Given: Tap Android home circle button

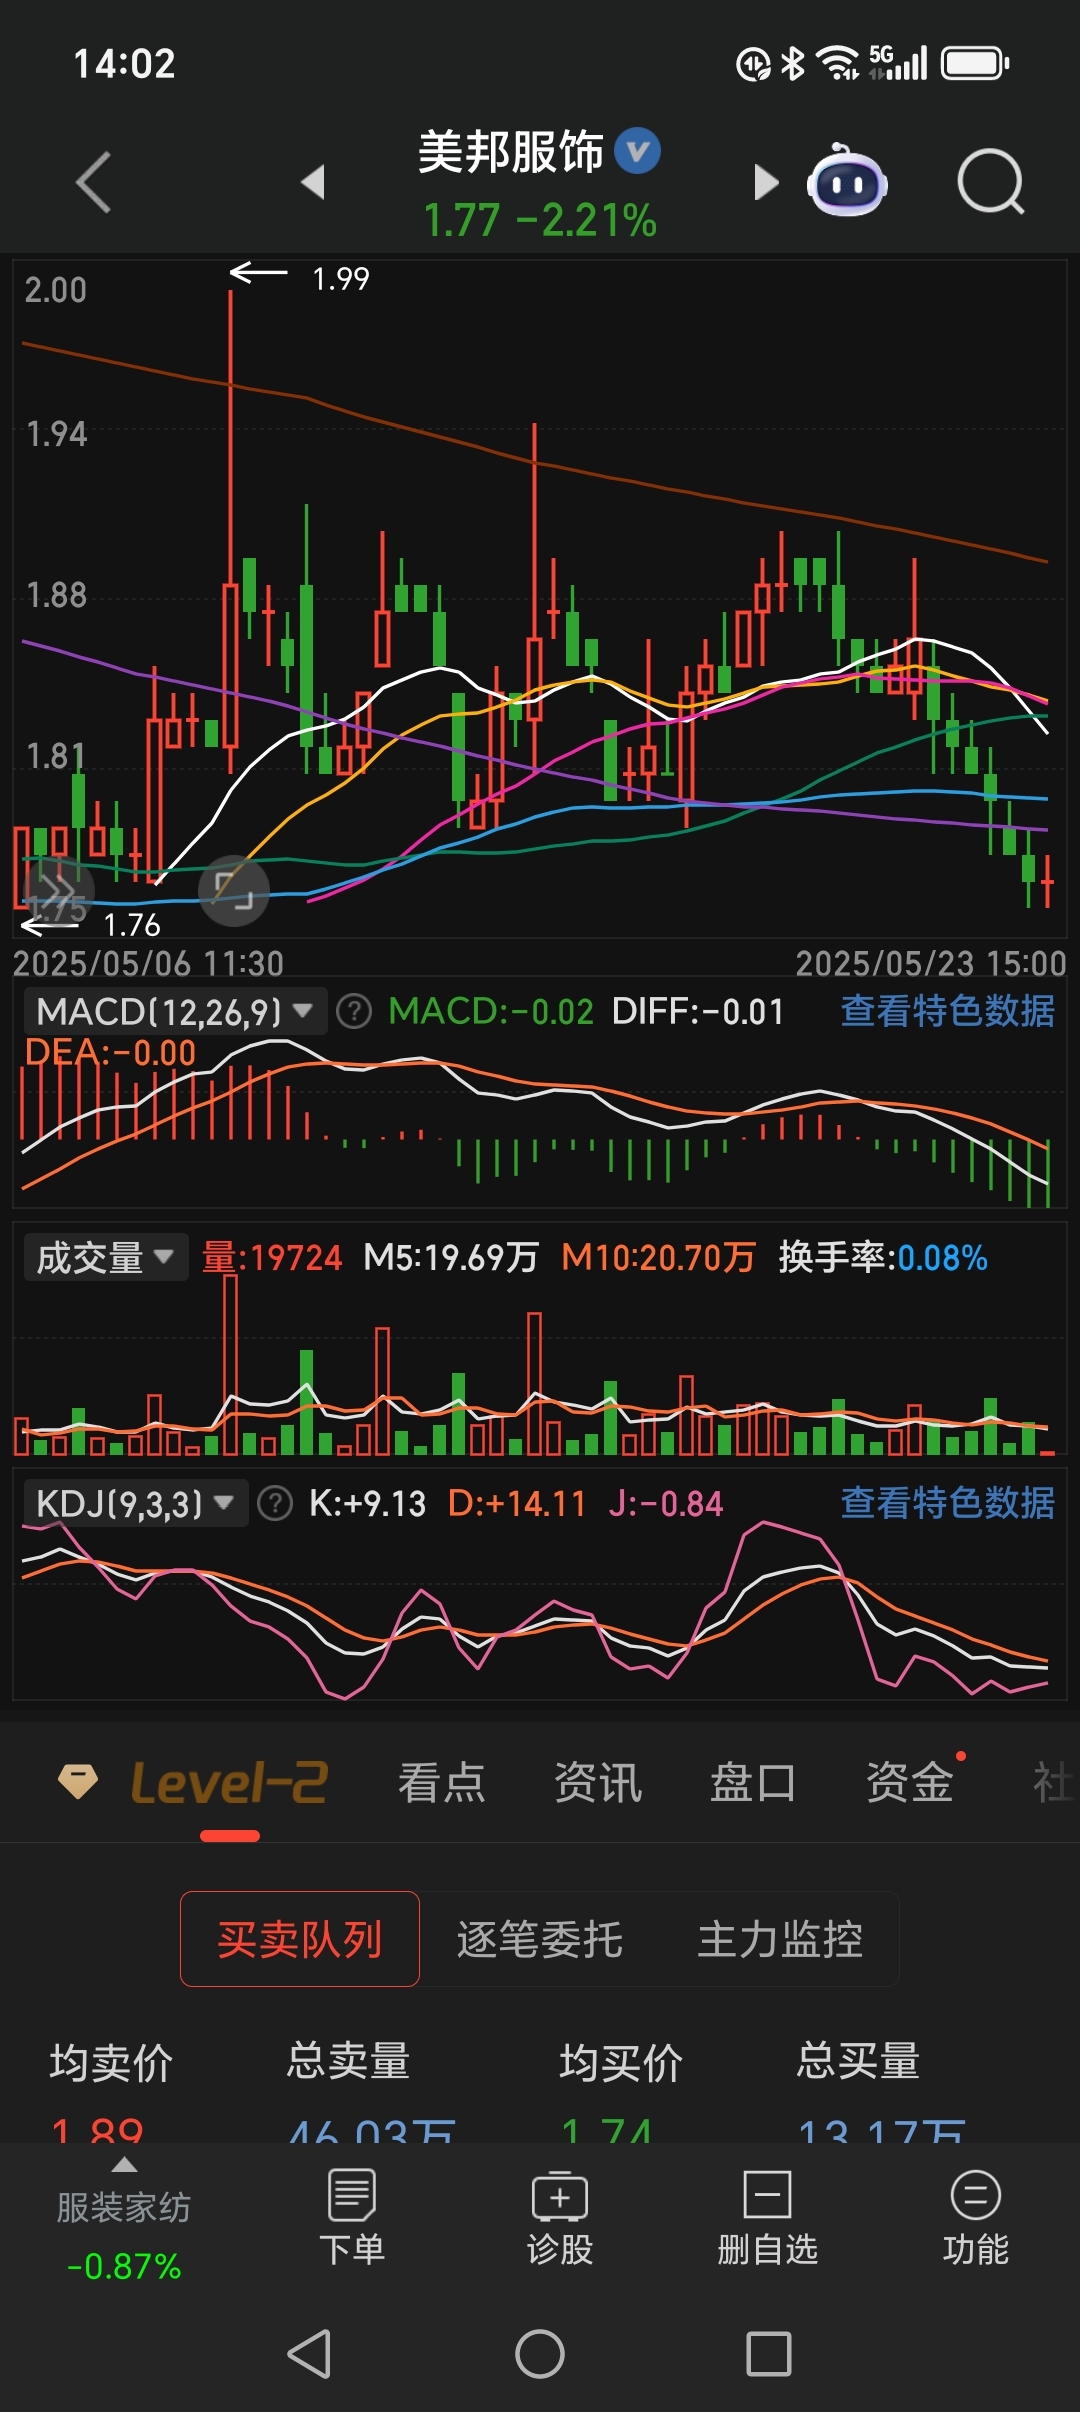Looking at the screenshot, I should (x=540, y=2353).
